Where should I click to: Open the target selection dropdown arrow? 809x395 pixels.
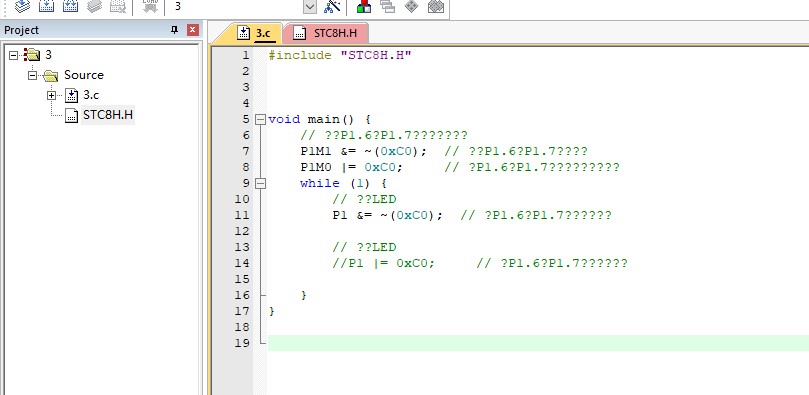tap(310, 7)
